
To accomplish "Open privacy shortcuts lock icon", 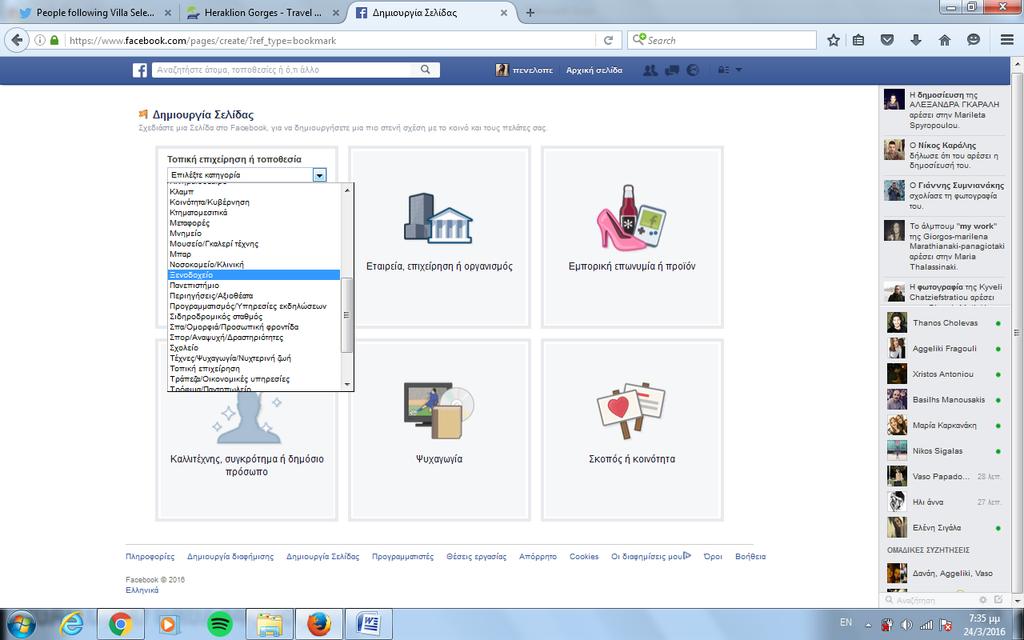I will point(724,70).
